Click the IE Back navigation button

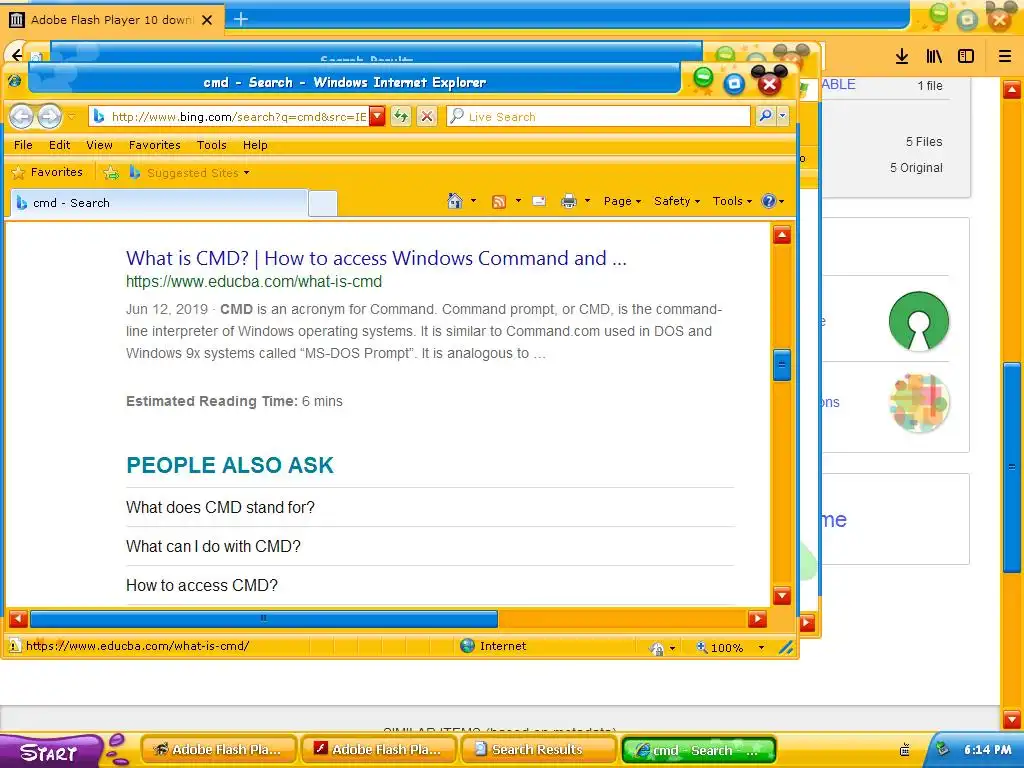[x=21, y=117]
